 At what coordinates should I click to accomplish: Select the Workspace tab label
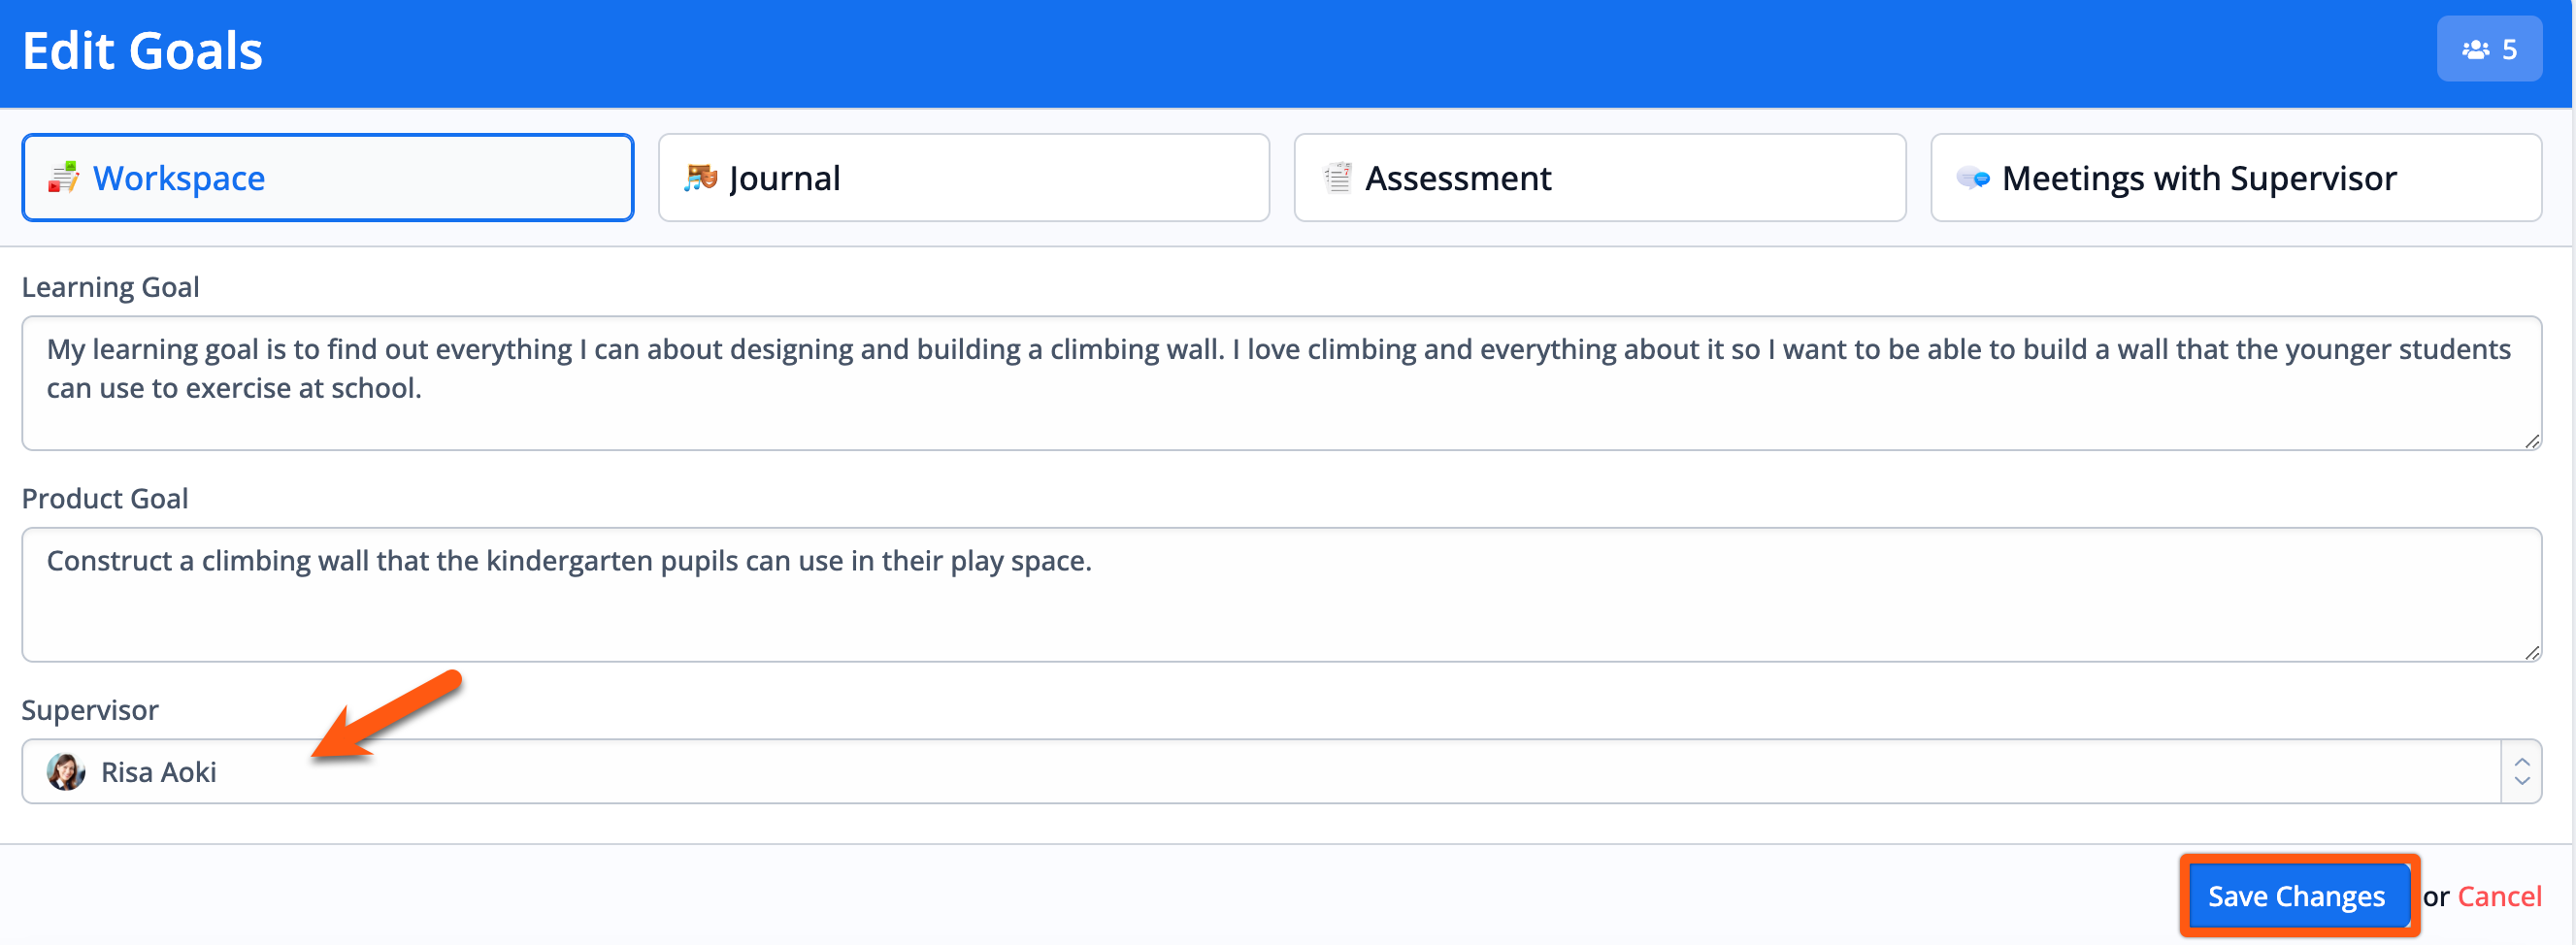(x=179, y=178)
